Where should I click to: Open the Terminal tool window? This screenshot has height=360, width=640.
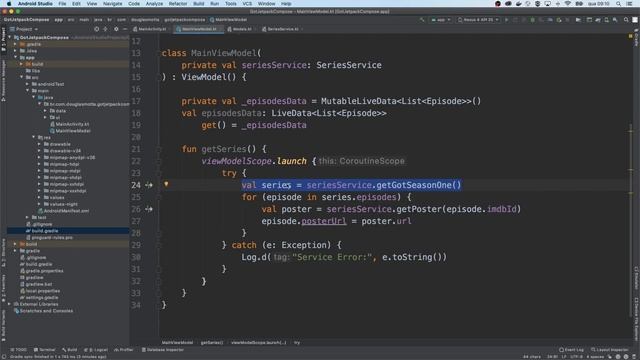pos(44,350)
